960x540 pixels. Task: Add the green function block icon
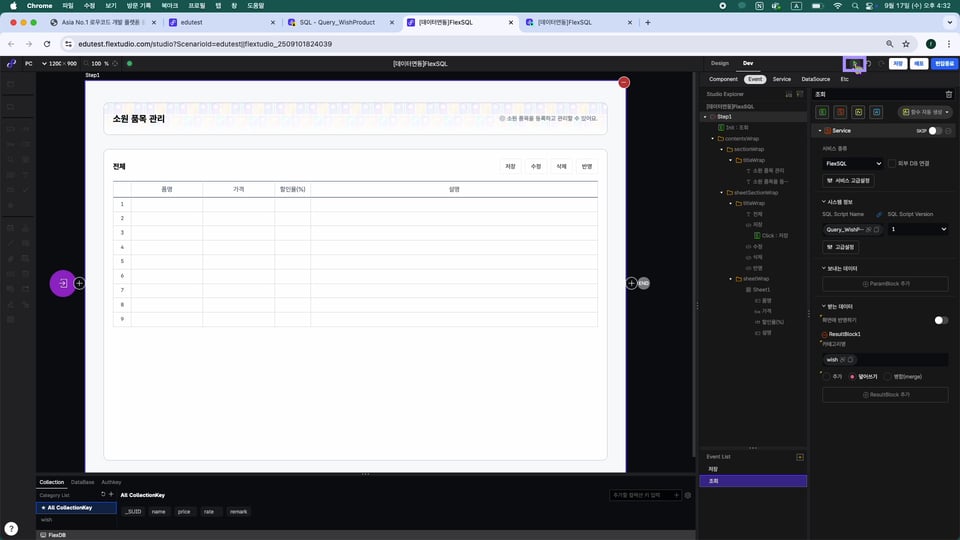pyautogui.click(x=822, y=112)
